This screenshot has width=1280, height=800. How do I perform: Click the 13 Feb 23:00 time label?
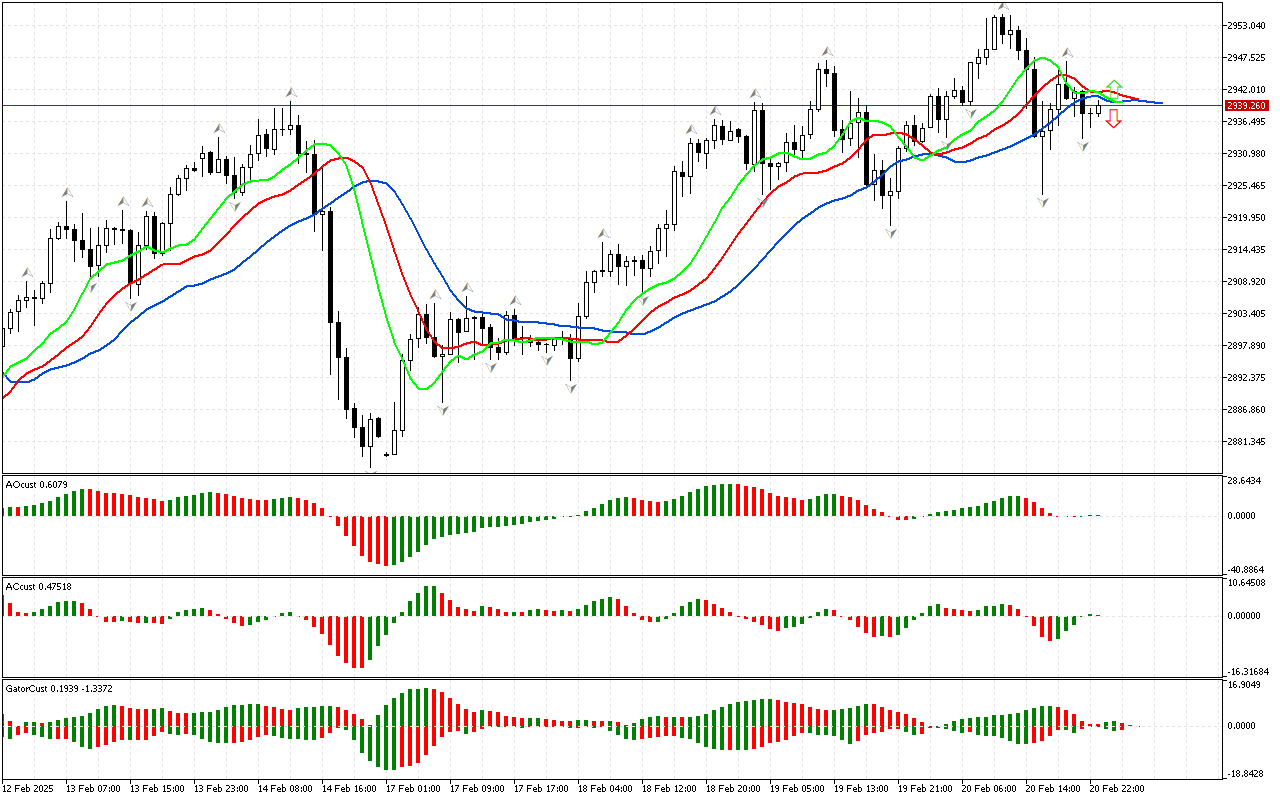[221, 789]
